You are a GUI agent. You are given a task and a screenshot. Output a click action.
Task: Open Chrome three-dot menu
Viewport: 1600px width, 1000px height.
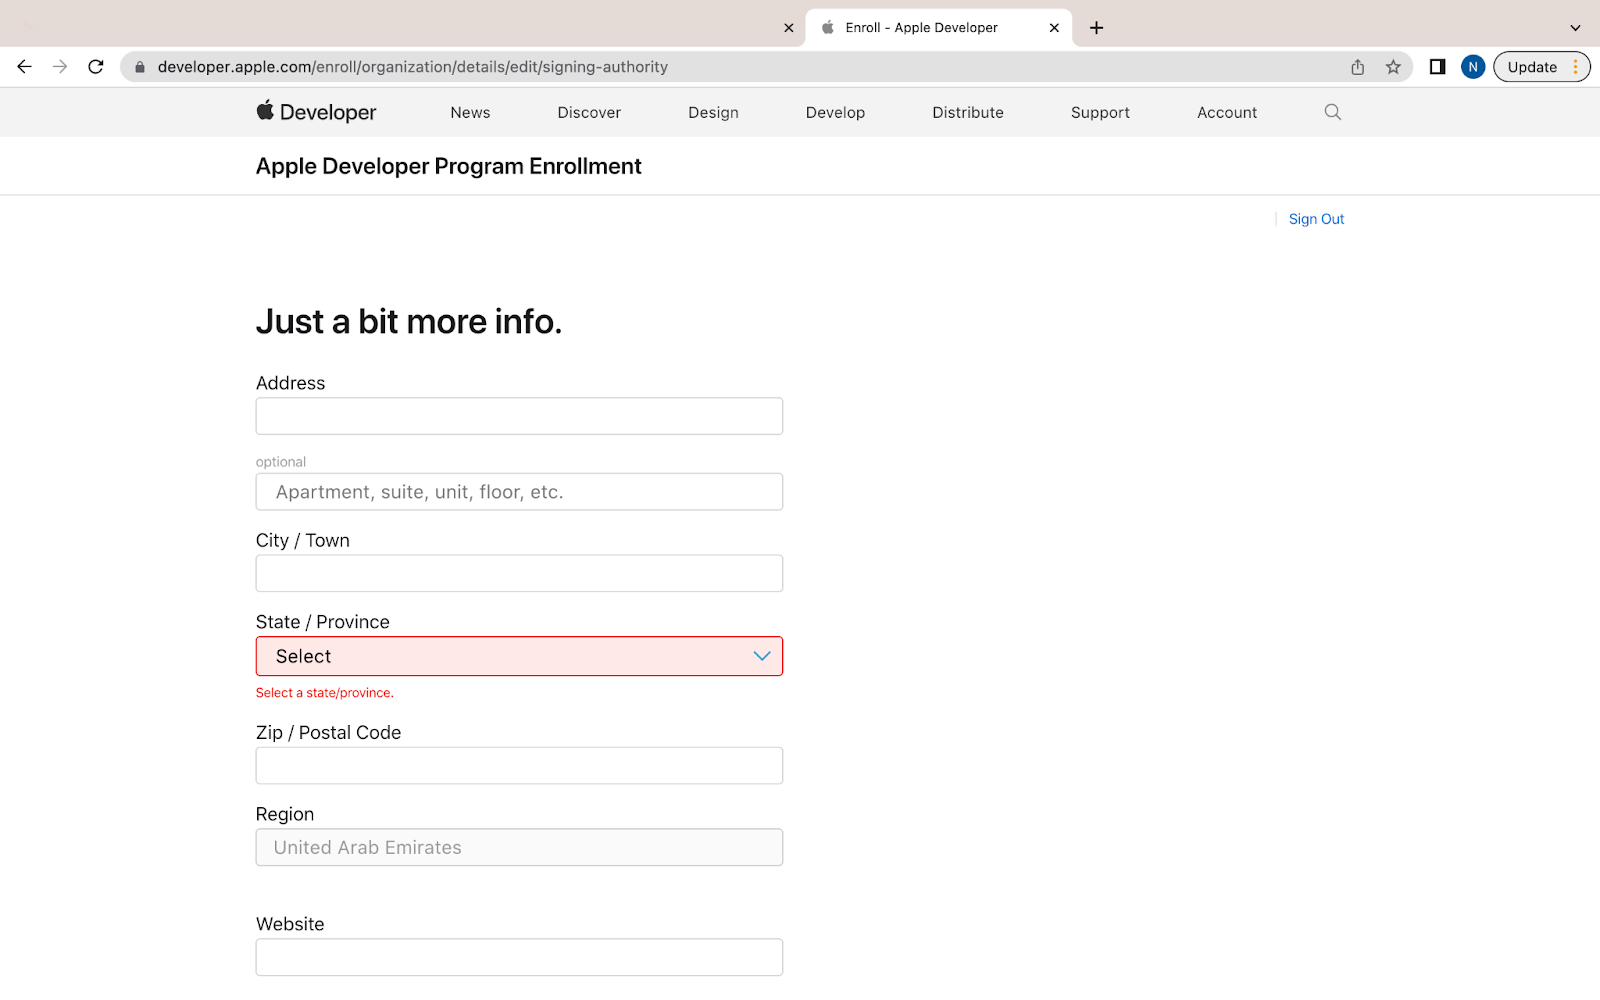pos(1576,67)
